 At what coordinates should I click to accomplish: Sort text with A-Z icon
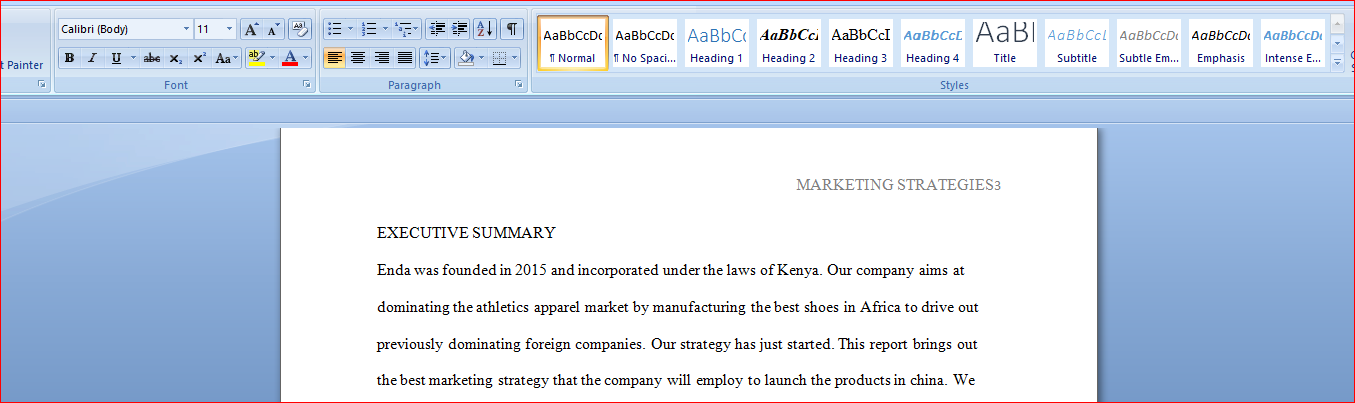pos(485,29)
